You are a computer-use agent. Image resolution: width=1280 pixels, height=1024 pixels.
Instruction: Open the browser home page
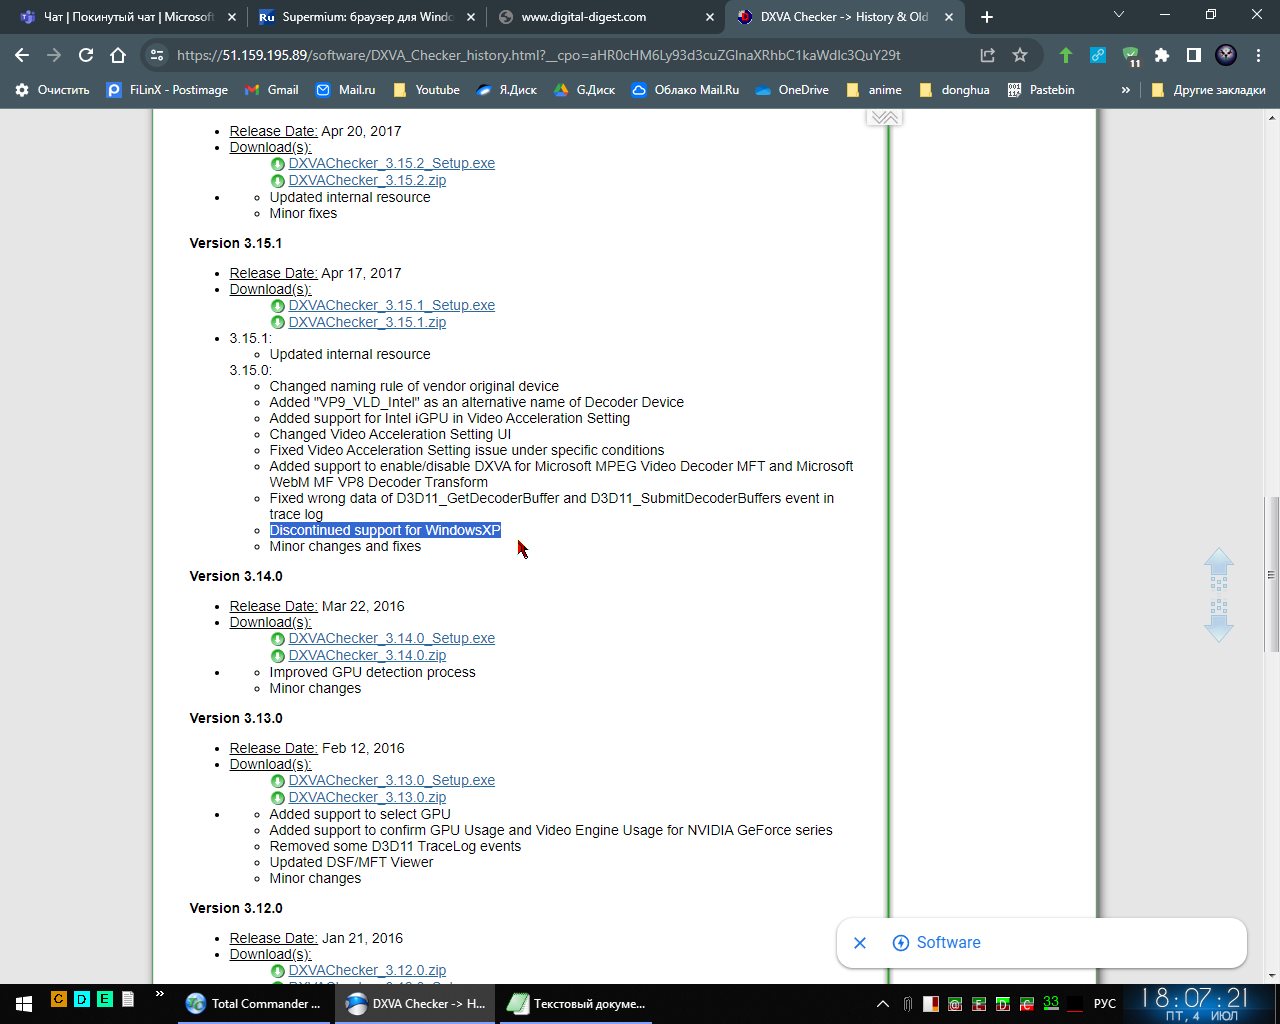(118, 55)
